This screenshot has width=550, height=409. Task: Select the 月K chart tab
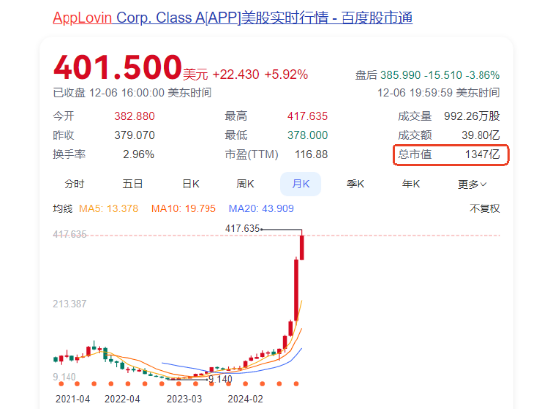point(301,184)
